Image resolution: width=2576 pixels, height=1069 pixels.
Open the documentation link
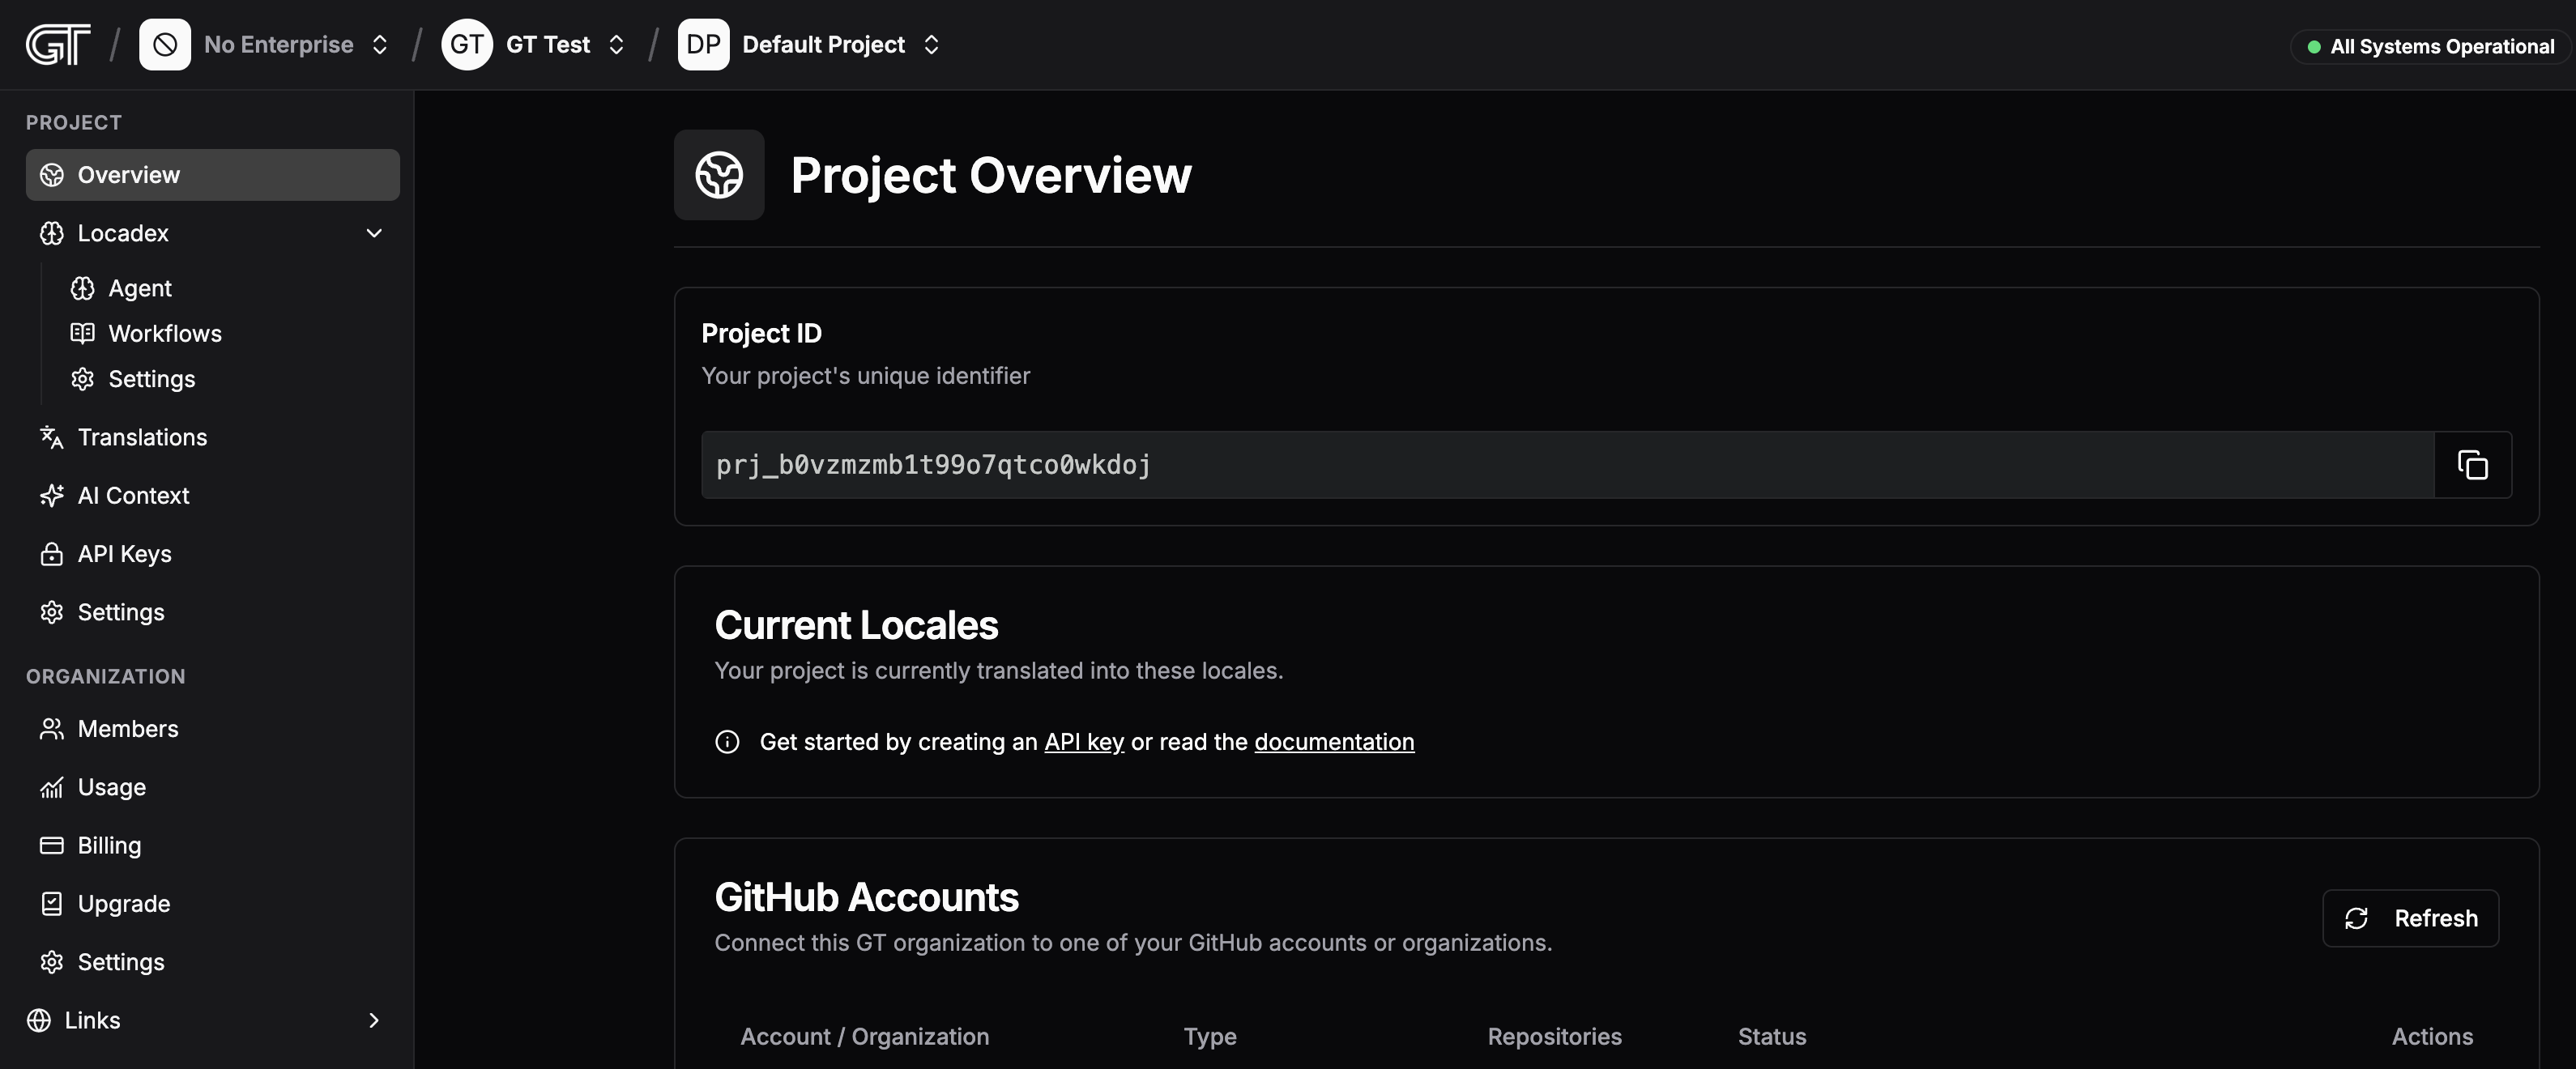[x=1333, y=741]
